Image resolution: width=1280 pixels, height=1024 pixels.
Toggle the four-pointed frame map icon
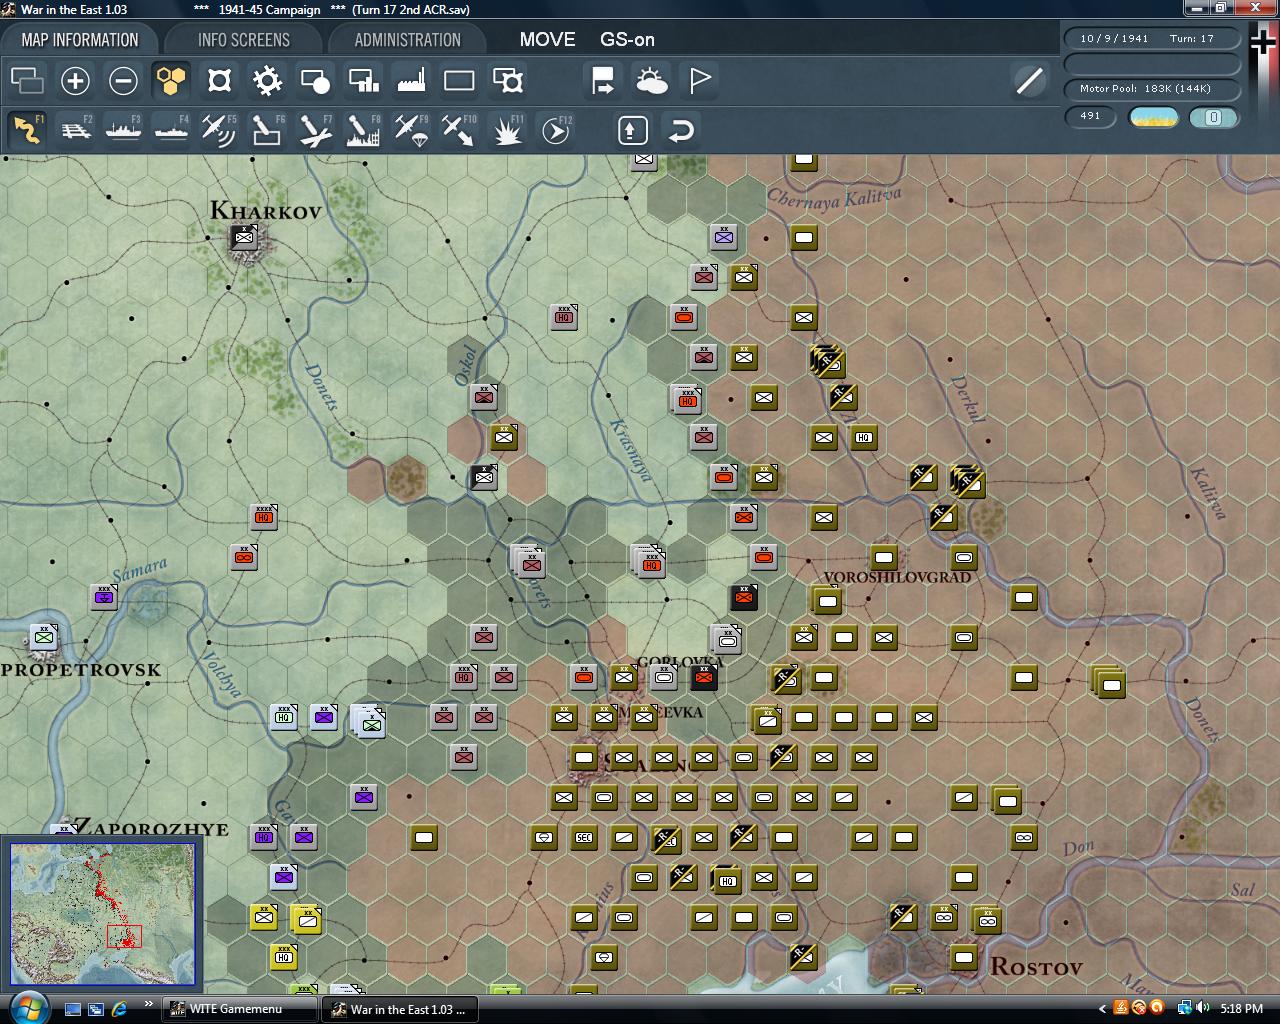click(219, 80)
